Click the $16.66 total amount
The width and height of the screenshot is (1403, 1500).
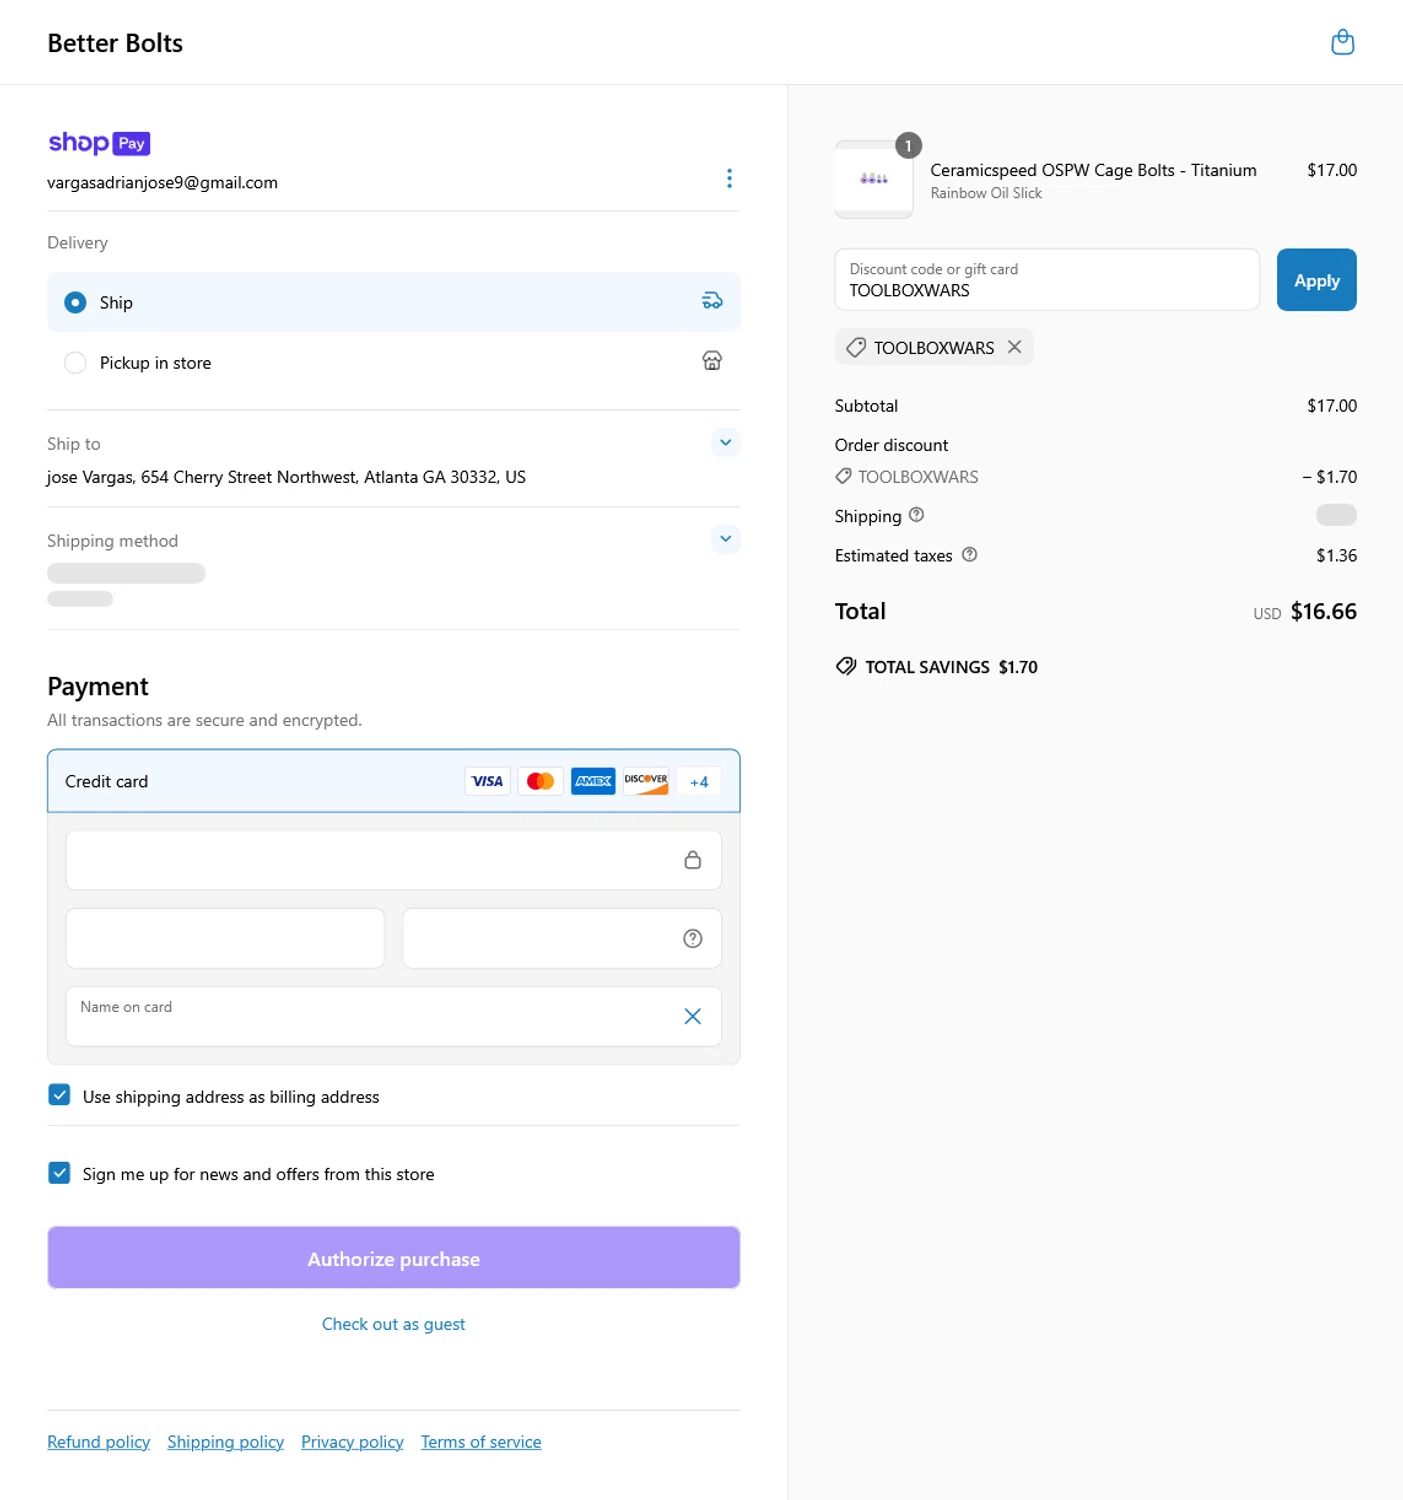pyautogui.click(x=1323, y=611)
